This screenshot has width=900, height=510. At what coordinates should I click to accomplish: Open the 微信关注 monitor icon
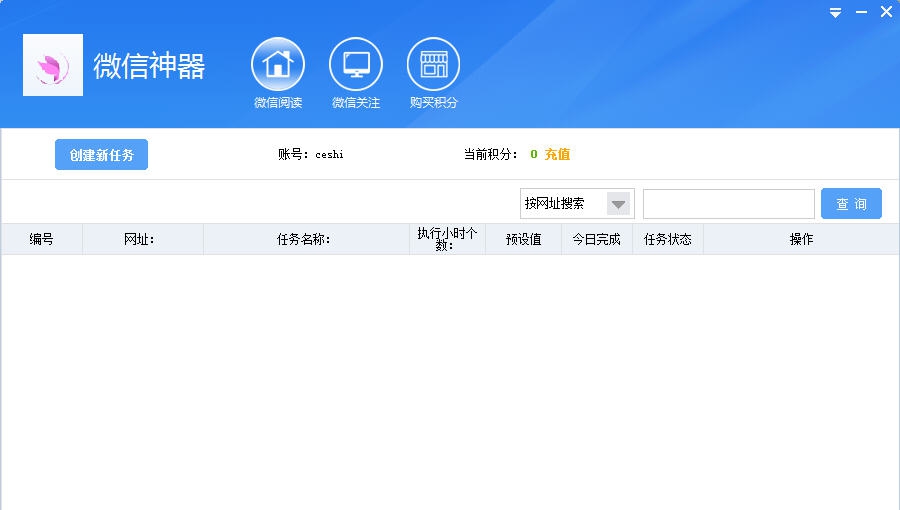click(x=356, y=64)
